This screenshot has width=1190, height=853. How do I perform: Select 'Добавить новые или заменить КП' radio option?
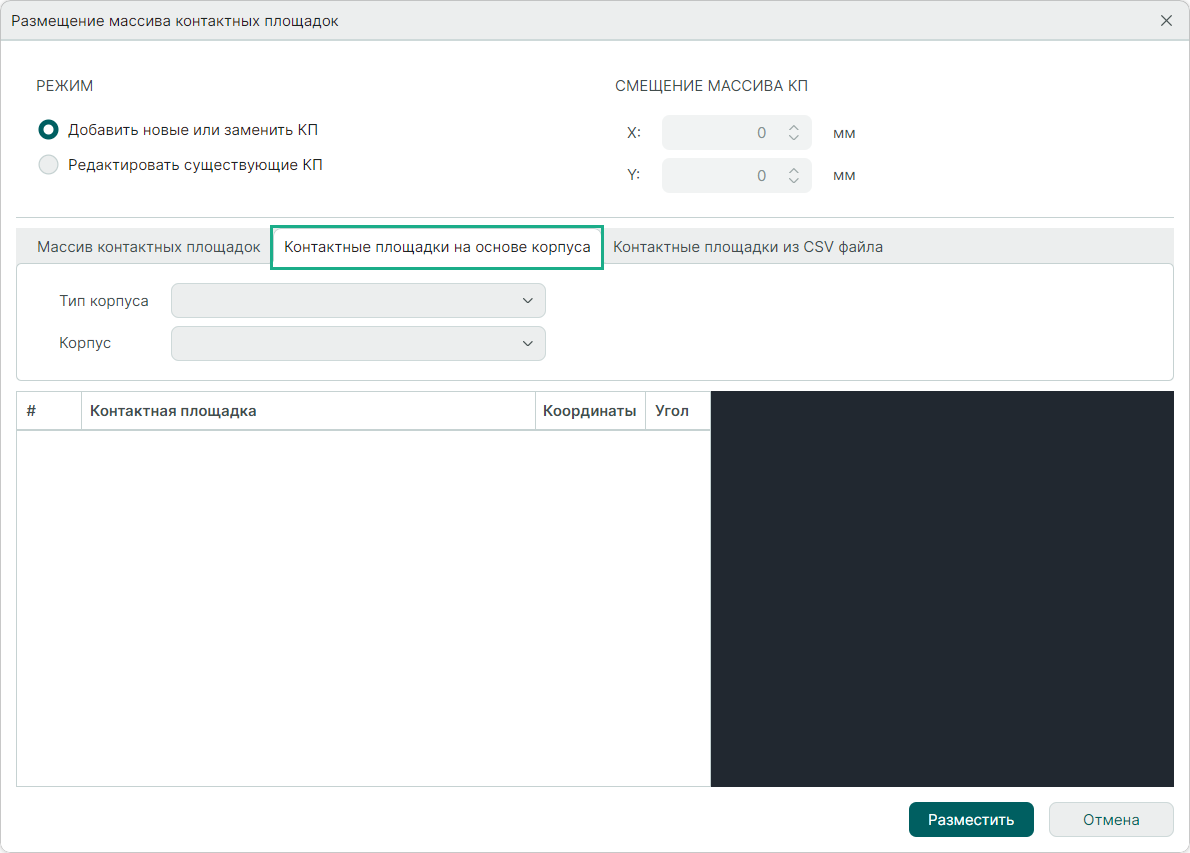click(x=48, y=129)
